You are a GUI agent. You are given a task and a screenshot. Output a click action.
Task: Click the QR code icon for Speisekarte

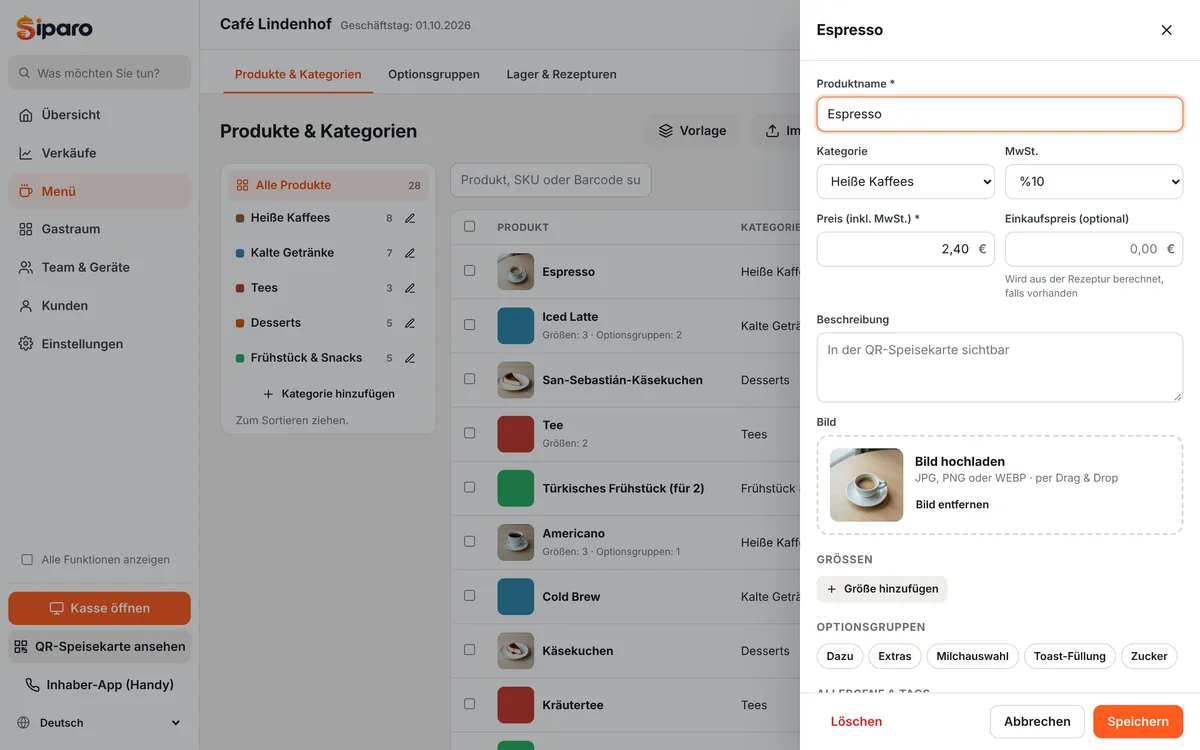(x=21, y=647)
